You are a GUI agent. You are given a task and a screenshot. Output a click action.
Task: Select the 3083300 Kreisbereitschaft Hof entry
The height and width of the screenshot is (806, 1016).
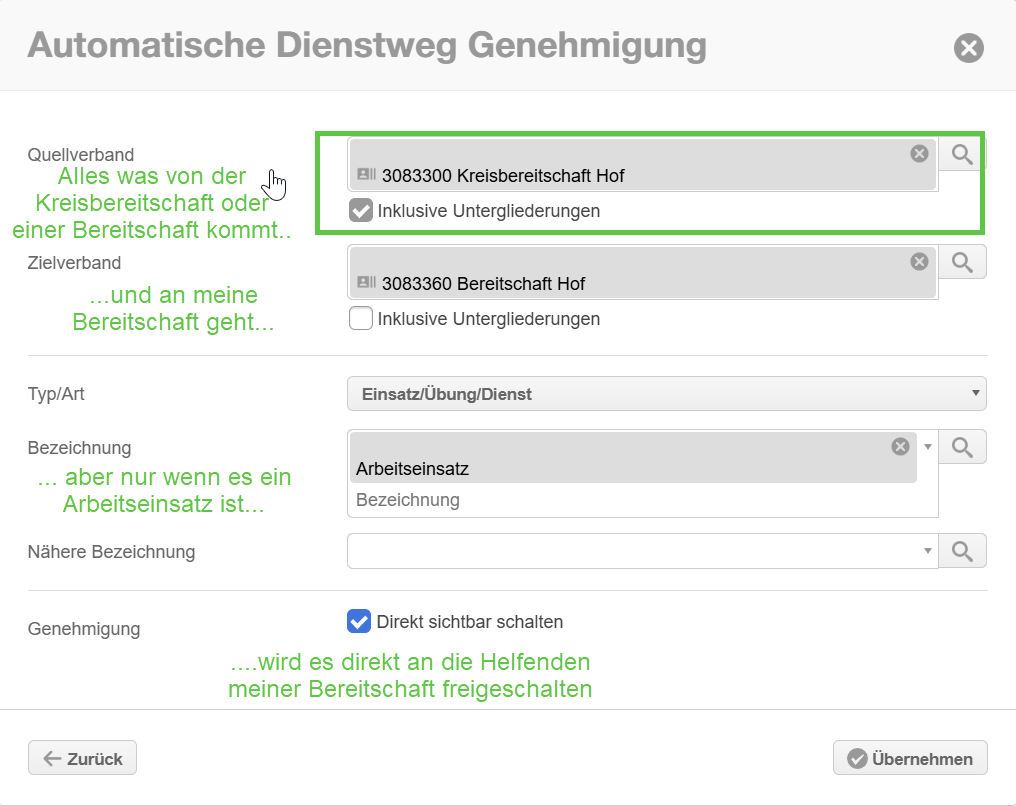pos(502,176)
